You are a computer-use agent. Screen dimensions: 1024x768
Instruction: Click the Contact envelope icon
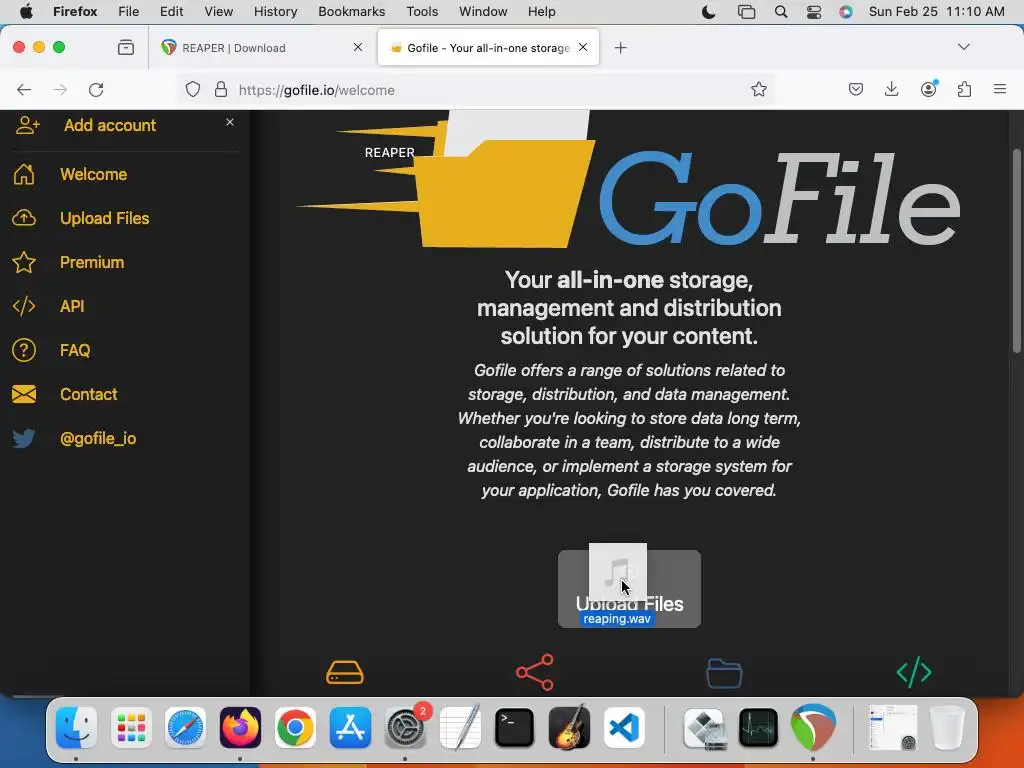(24, 394)
